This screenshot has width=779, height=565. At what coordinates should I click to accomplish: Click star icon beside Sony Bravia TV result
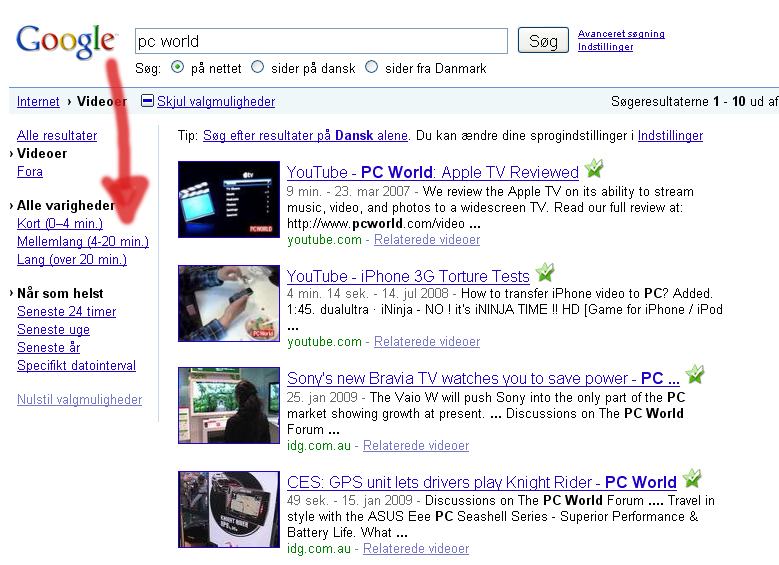695,375
